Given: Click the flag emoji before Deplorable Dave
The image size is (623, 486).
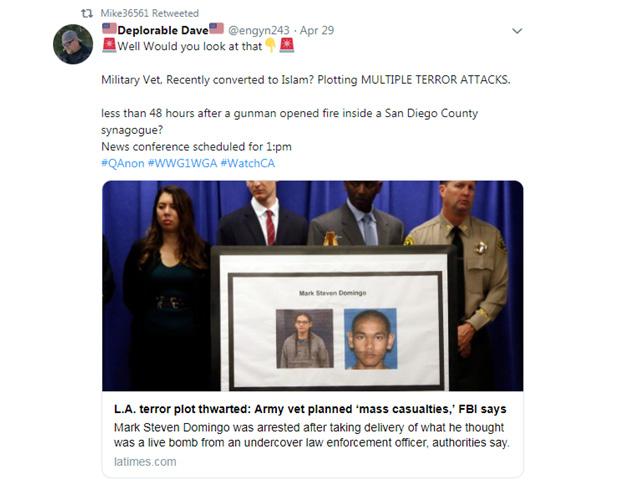Looking at the screenshot, I should [x=109, y=29].
